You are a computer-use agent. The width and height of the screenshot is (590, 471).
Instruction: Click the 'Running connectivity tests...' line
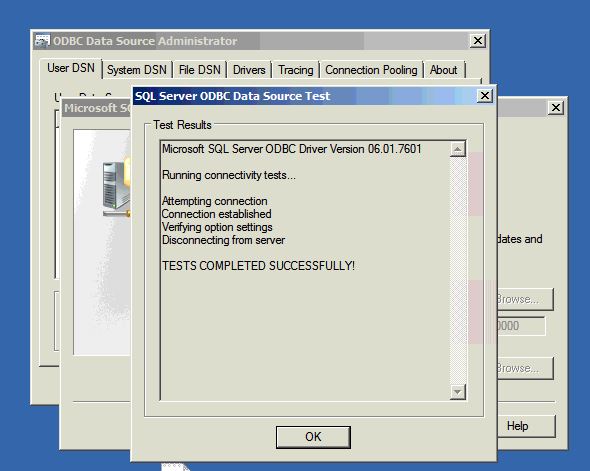point(229,175)
